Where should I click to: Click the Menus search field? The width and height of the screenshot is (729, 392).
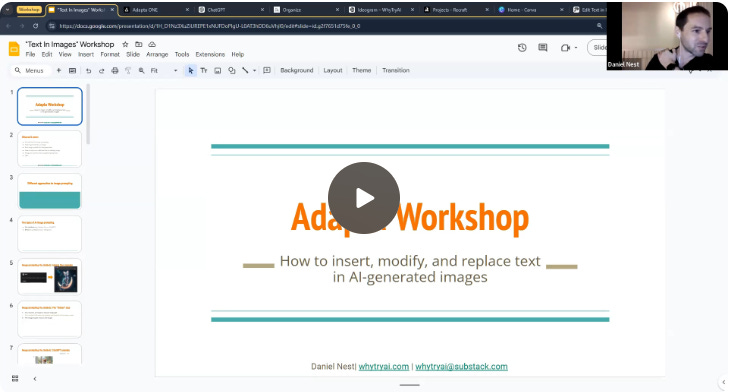(x=30, y=71)
